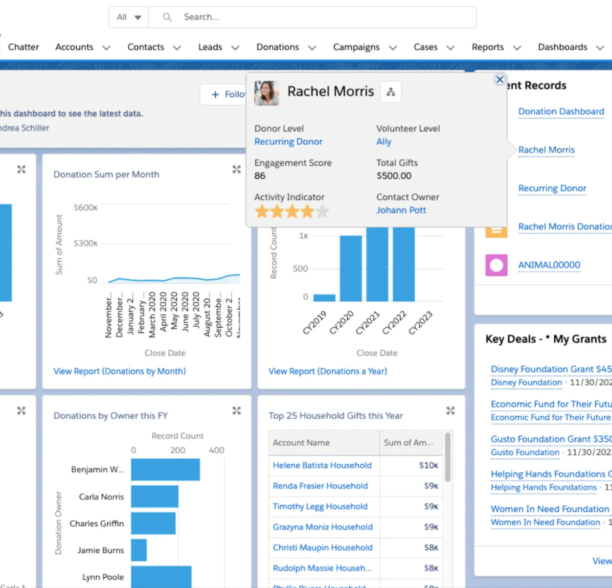Click the Jamie Burns bar in chart

[x=139, y=550]
